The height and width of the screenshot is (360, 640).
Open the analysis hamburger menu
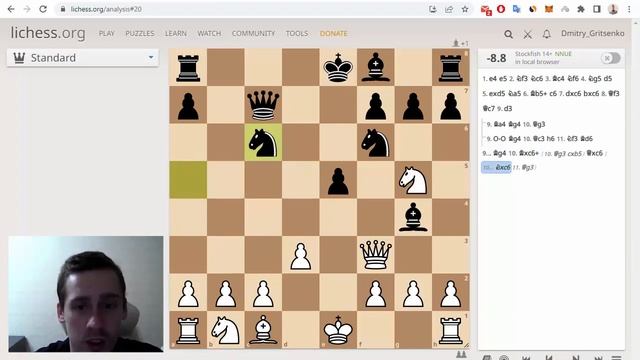(616, 357)
